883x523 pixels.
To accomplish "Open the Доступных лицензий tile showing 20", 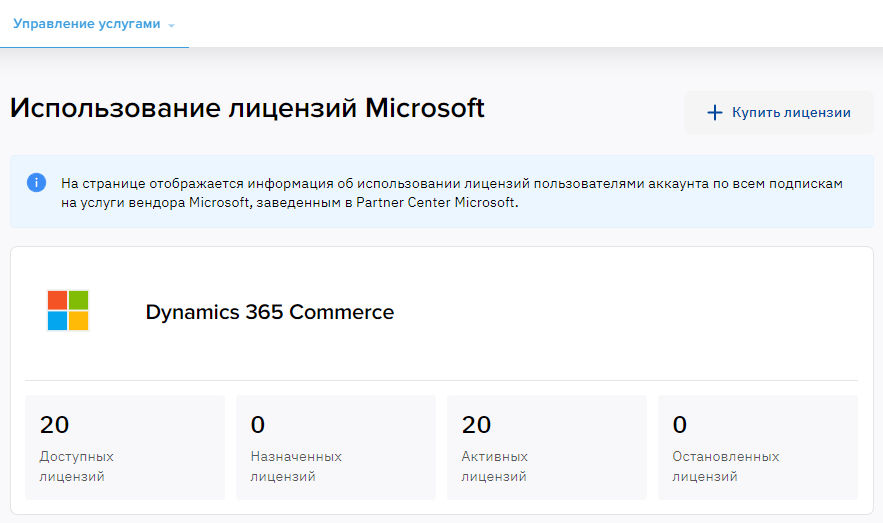I will [125, 448].
